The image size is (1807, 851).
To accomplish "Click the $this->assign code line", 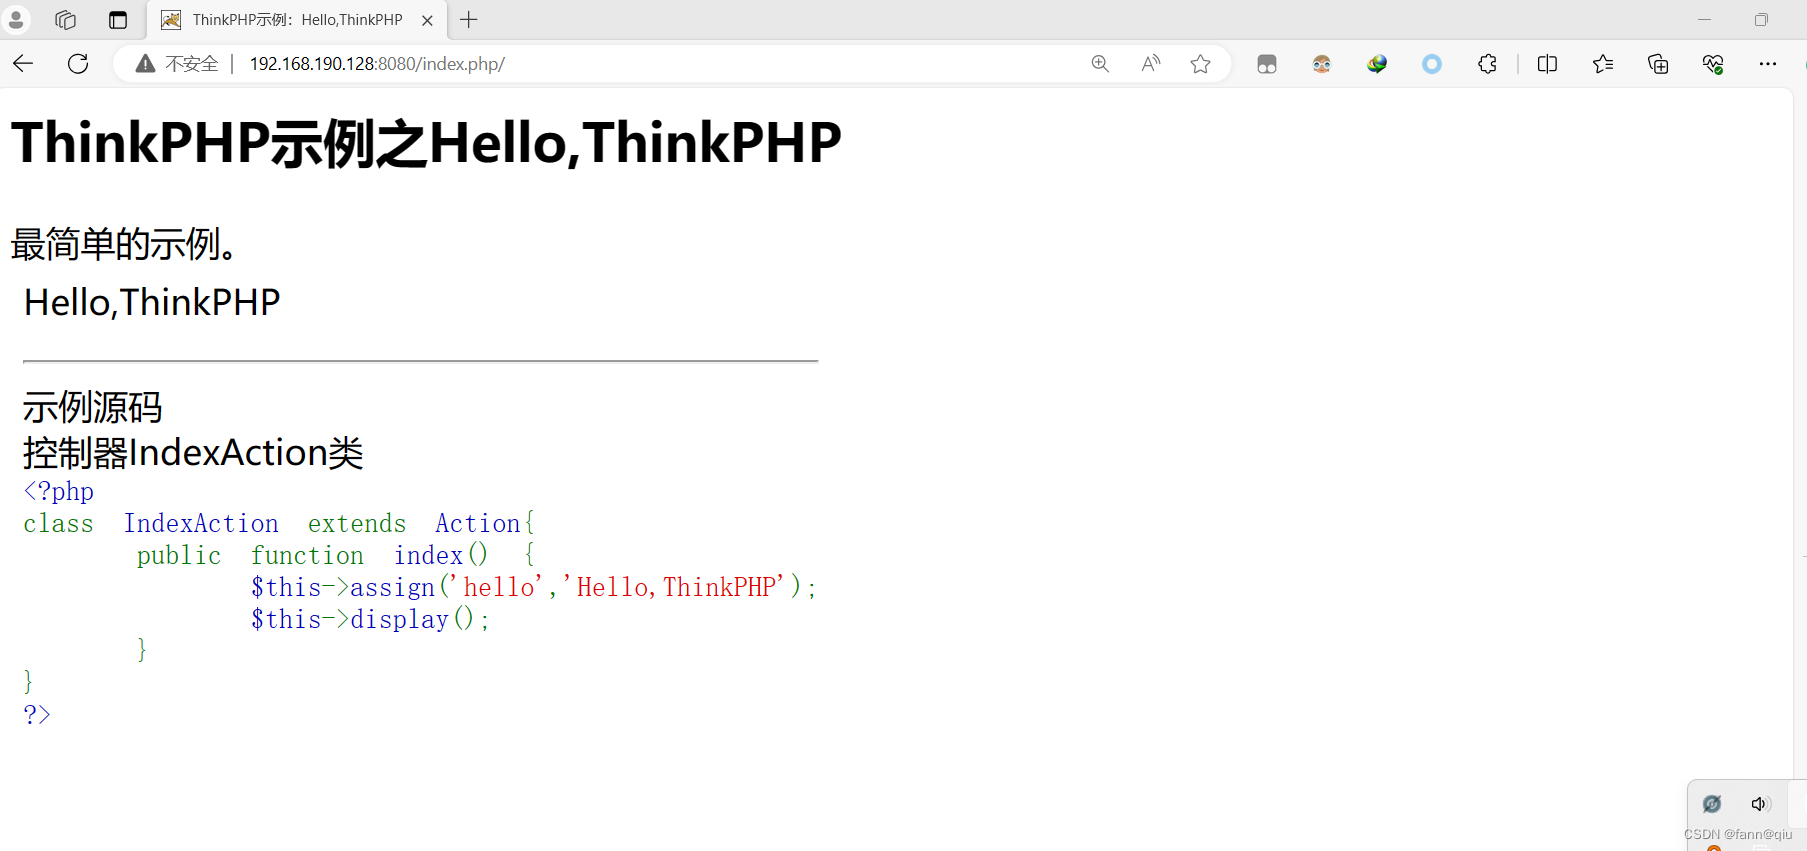I will (x=534, y=587).
